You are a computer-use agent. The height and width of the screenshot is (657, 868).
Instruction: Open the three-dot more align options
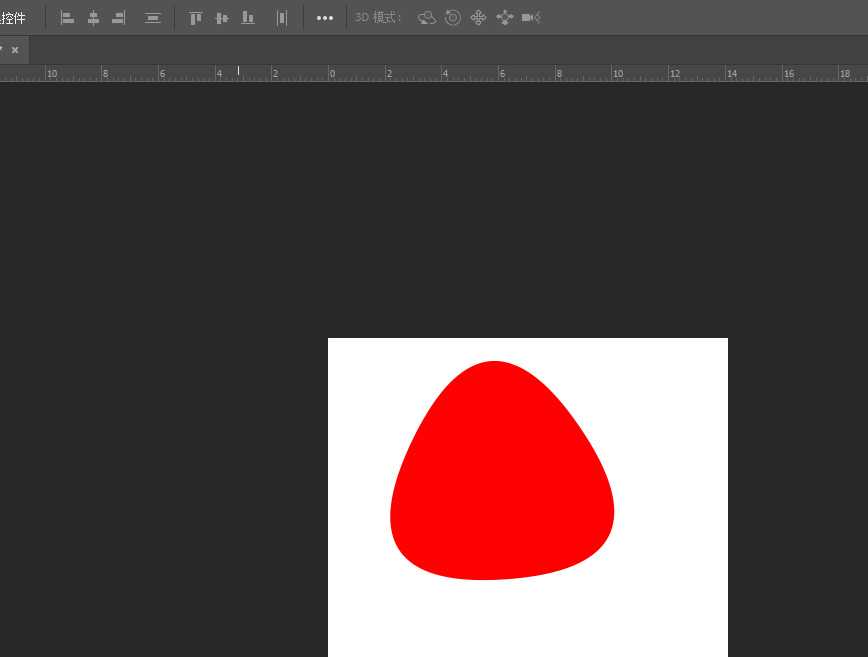click(325, 18)
